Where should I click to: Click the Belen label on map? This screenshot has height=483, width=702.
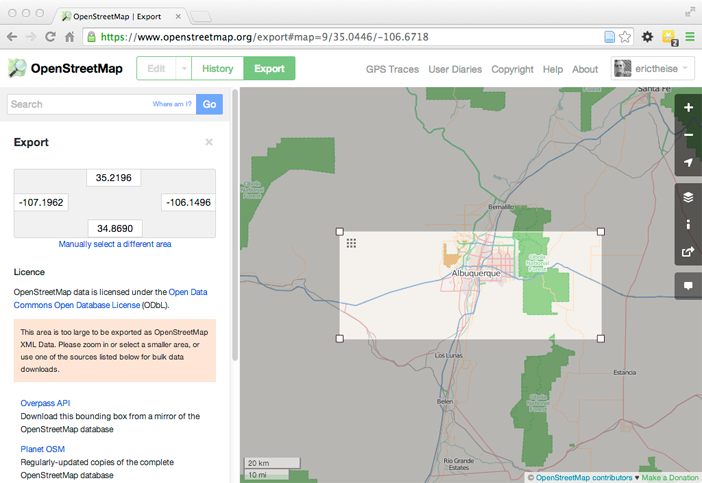point(445,402)
